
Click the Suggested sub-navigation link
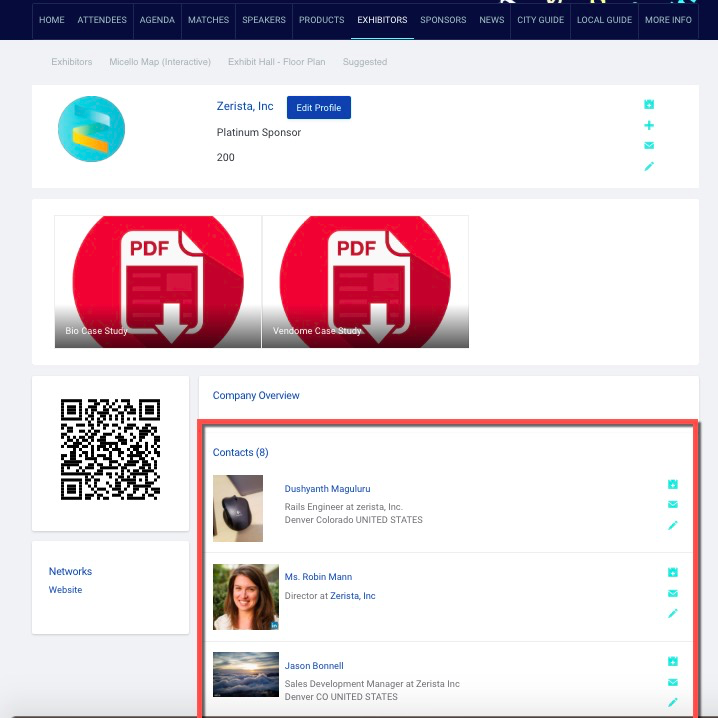pyautogui.click(x=365, y=62)
